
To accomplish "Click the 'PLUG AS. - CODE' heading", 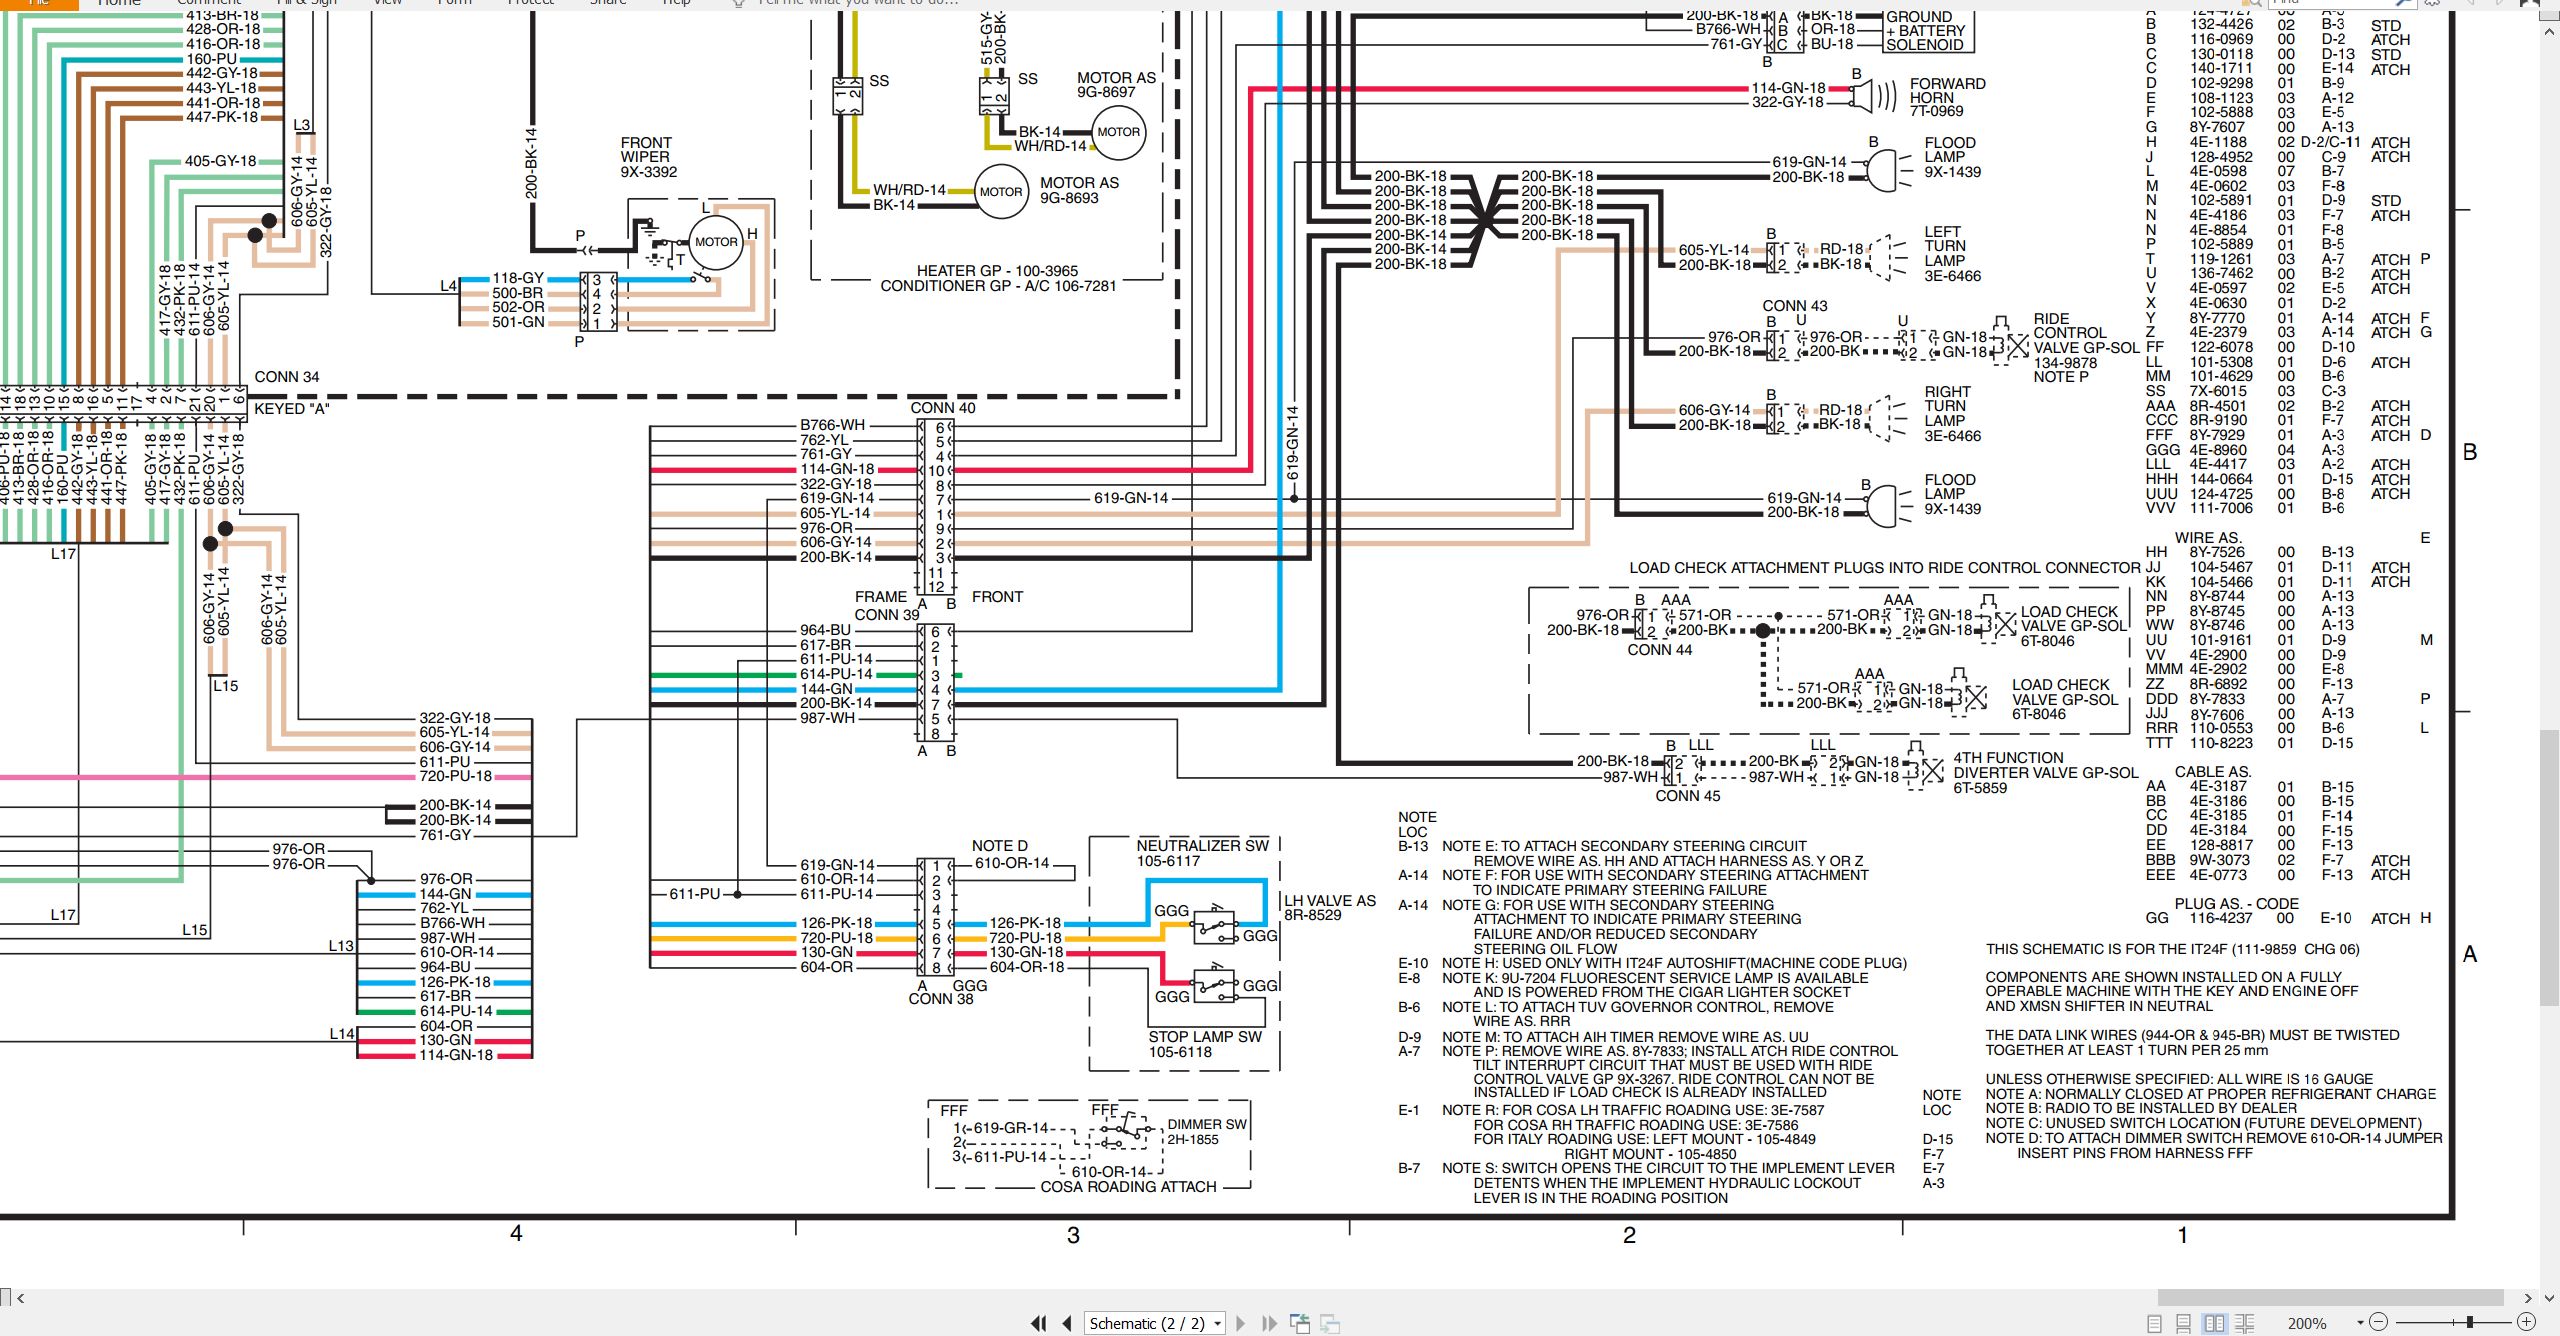I will tap(2236, 904).
